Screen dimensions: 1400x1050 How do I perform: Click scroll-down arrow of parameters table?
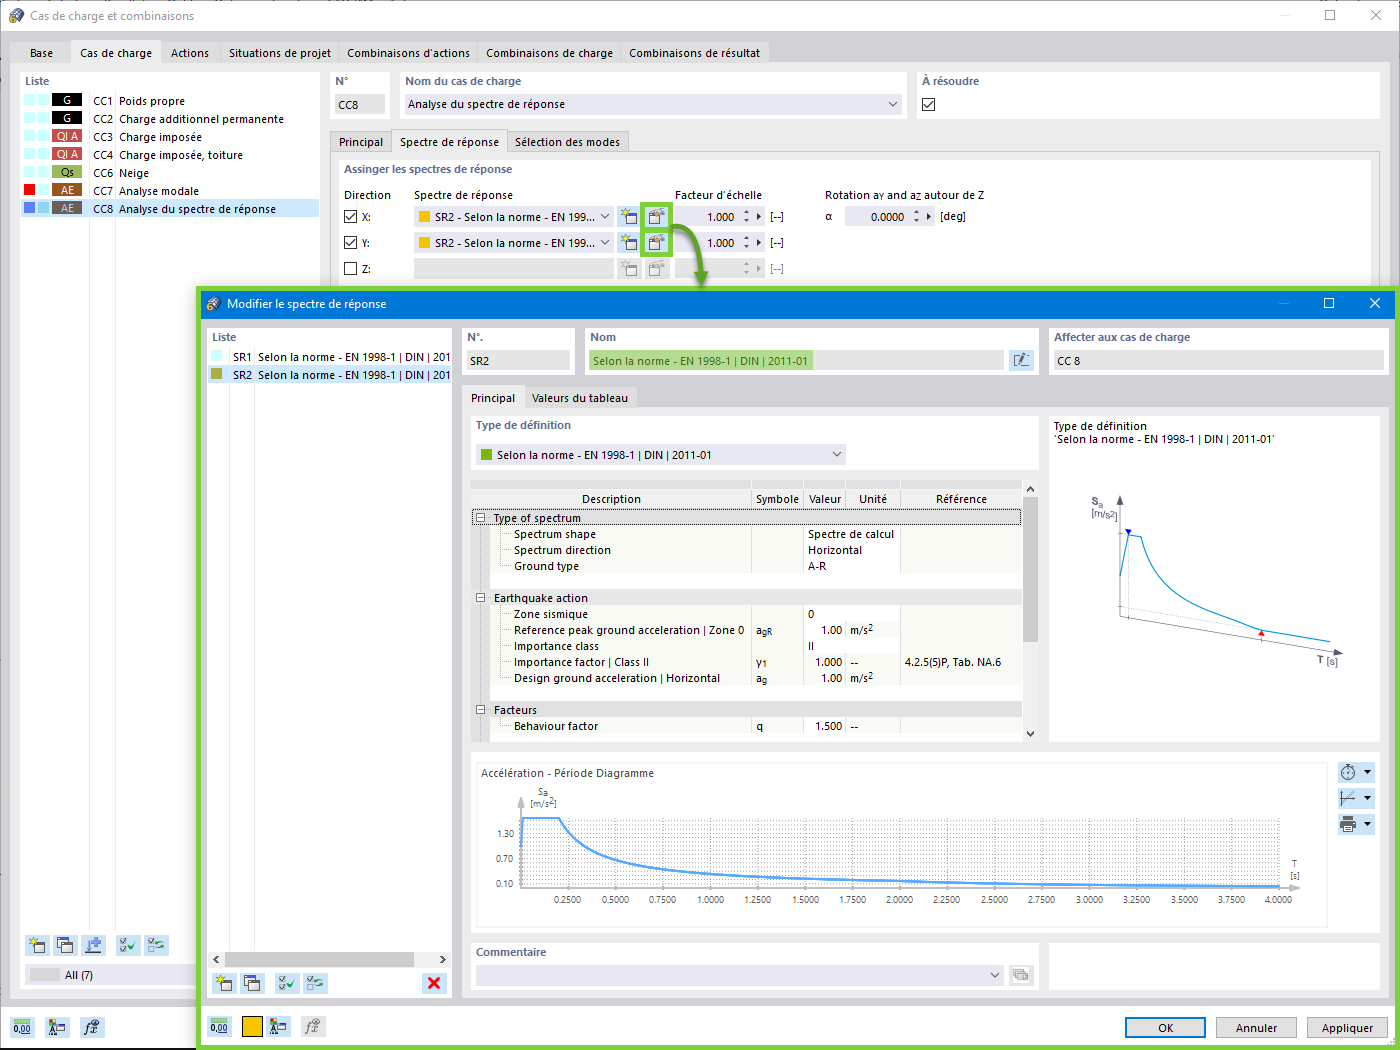pos(1030,733)
